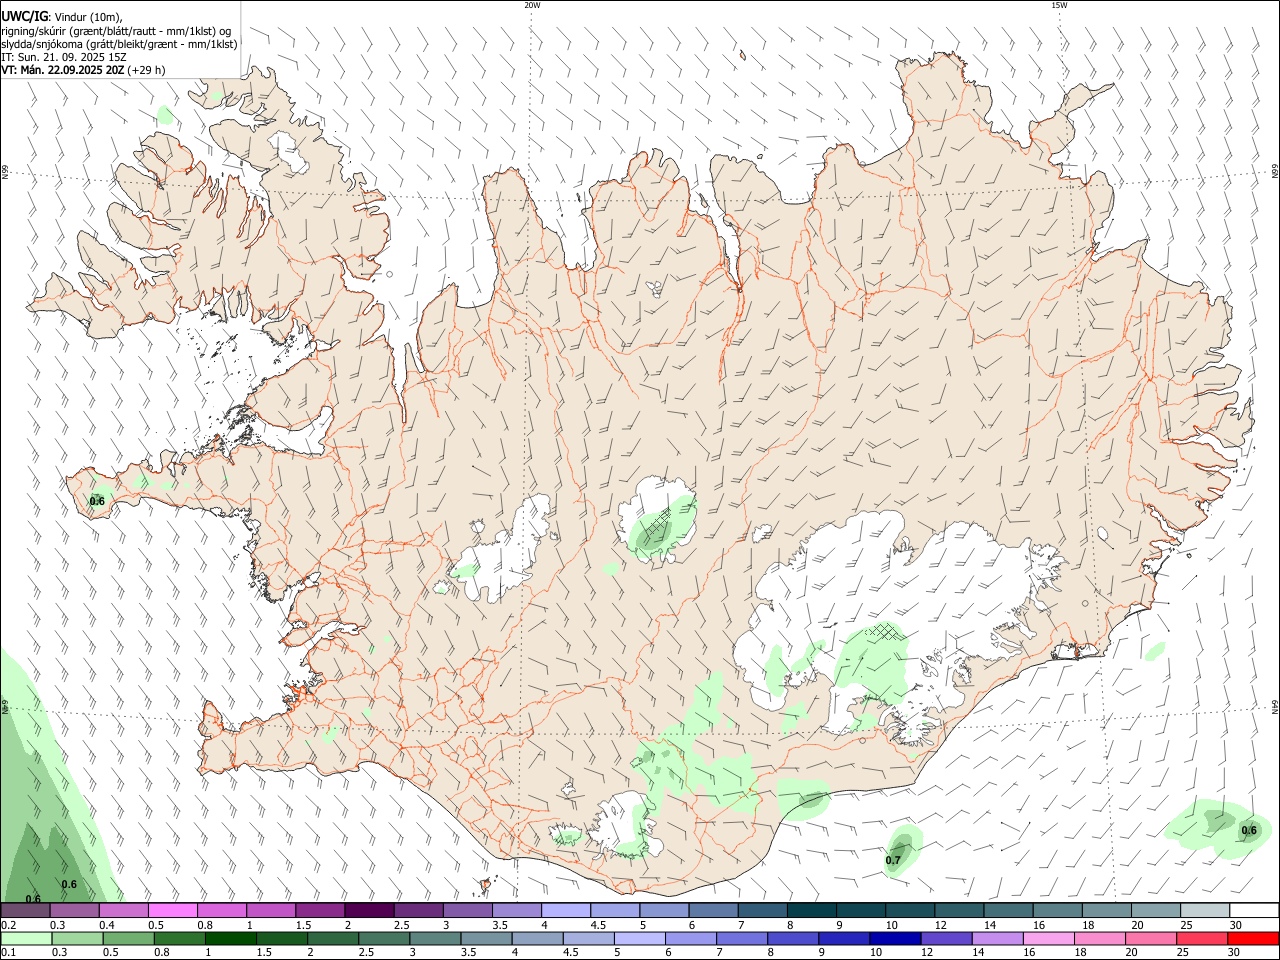Click the pale green 0.1–0.3 swatch in lower legend
Viewport: 1280px width, 960px height.
(27, 938)
